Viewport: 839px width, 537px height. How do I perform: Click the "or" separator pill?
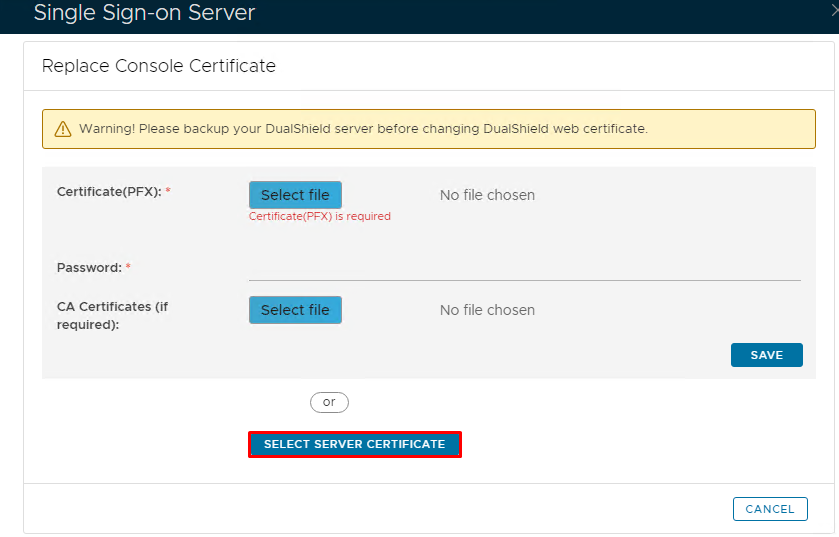coord(329,402)
